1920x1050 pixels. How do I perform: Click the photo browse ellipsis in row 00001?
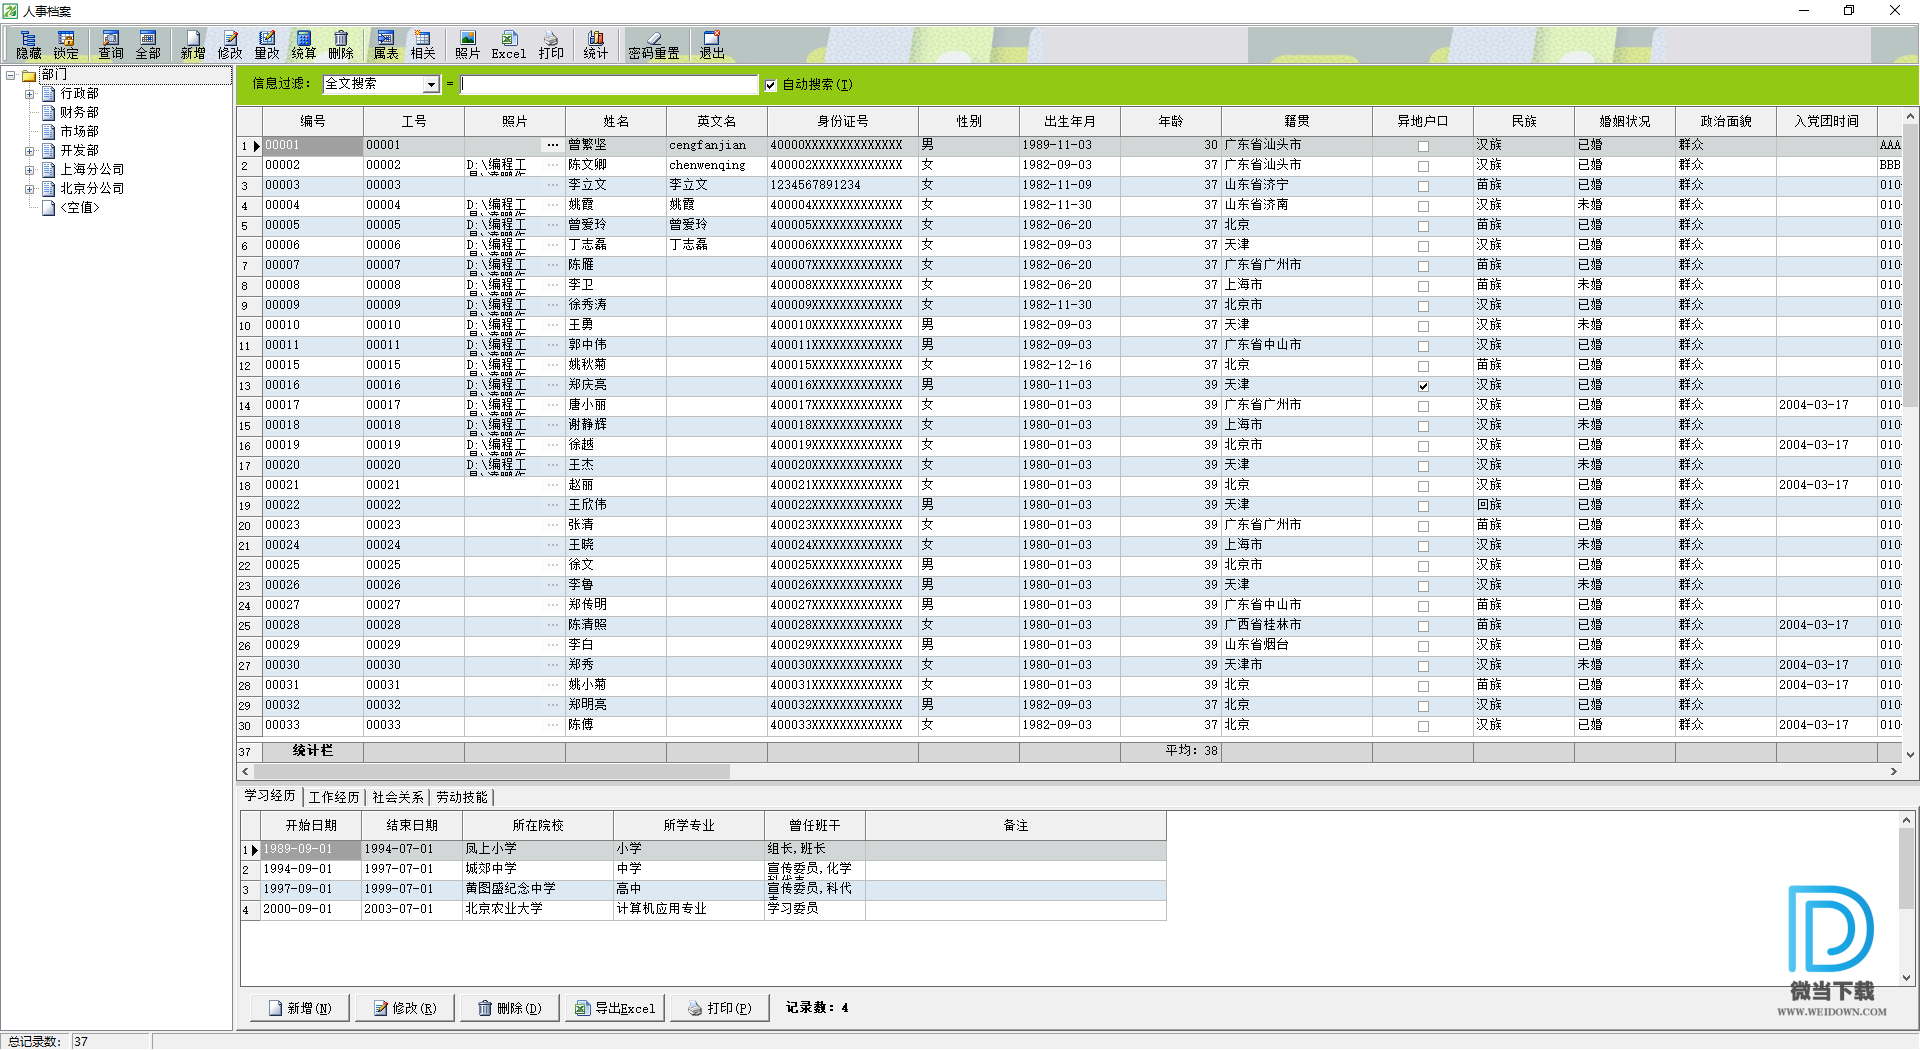(553, 145)
